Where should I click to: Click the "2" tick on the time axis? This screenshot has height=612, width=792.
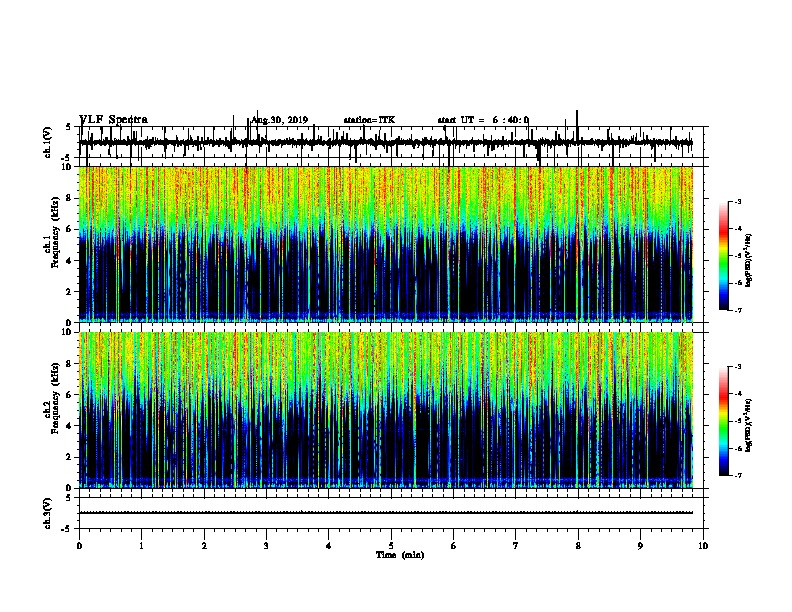point(204,546)
